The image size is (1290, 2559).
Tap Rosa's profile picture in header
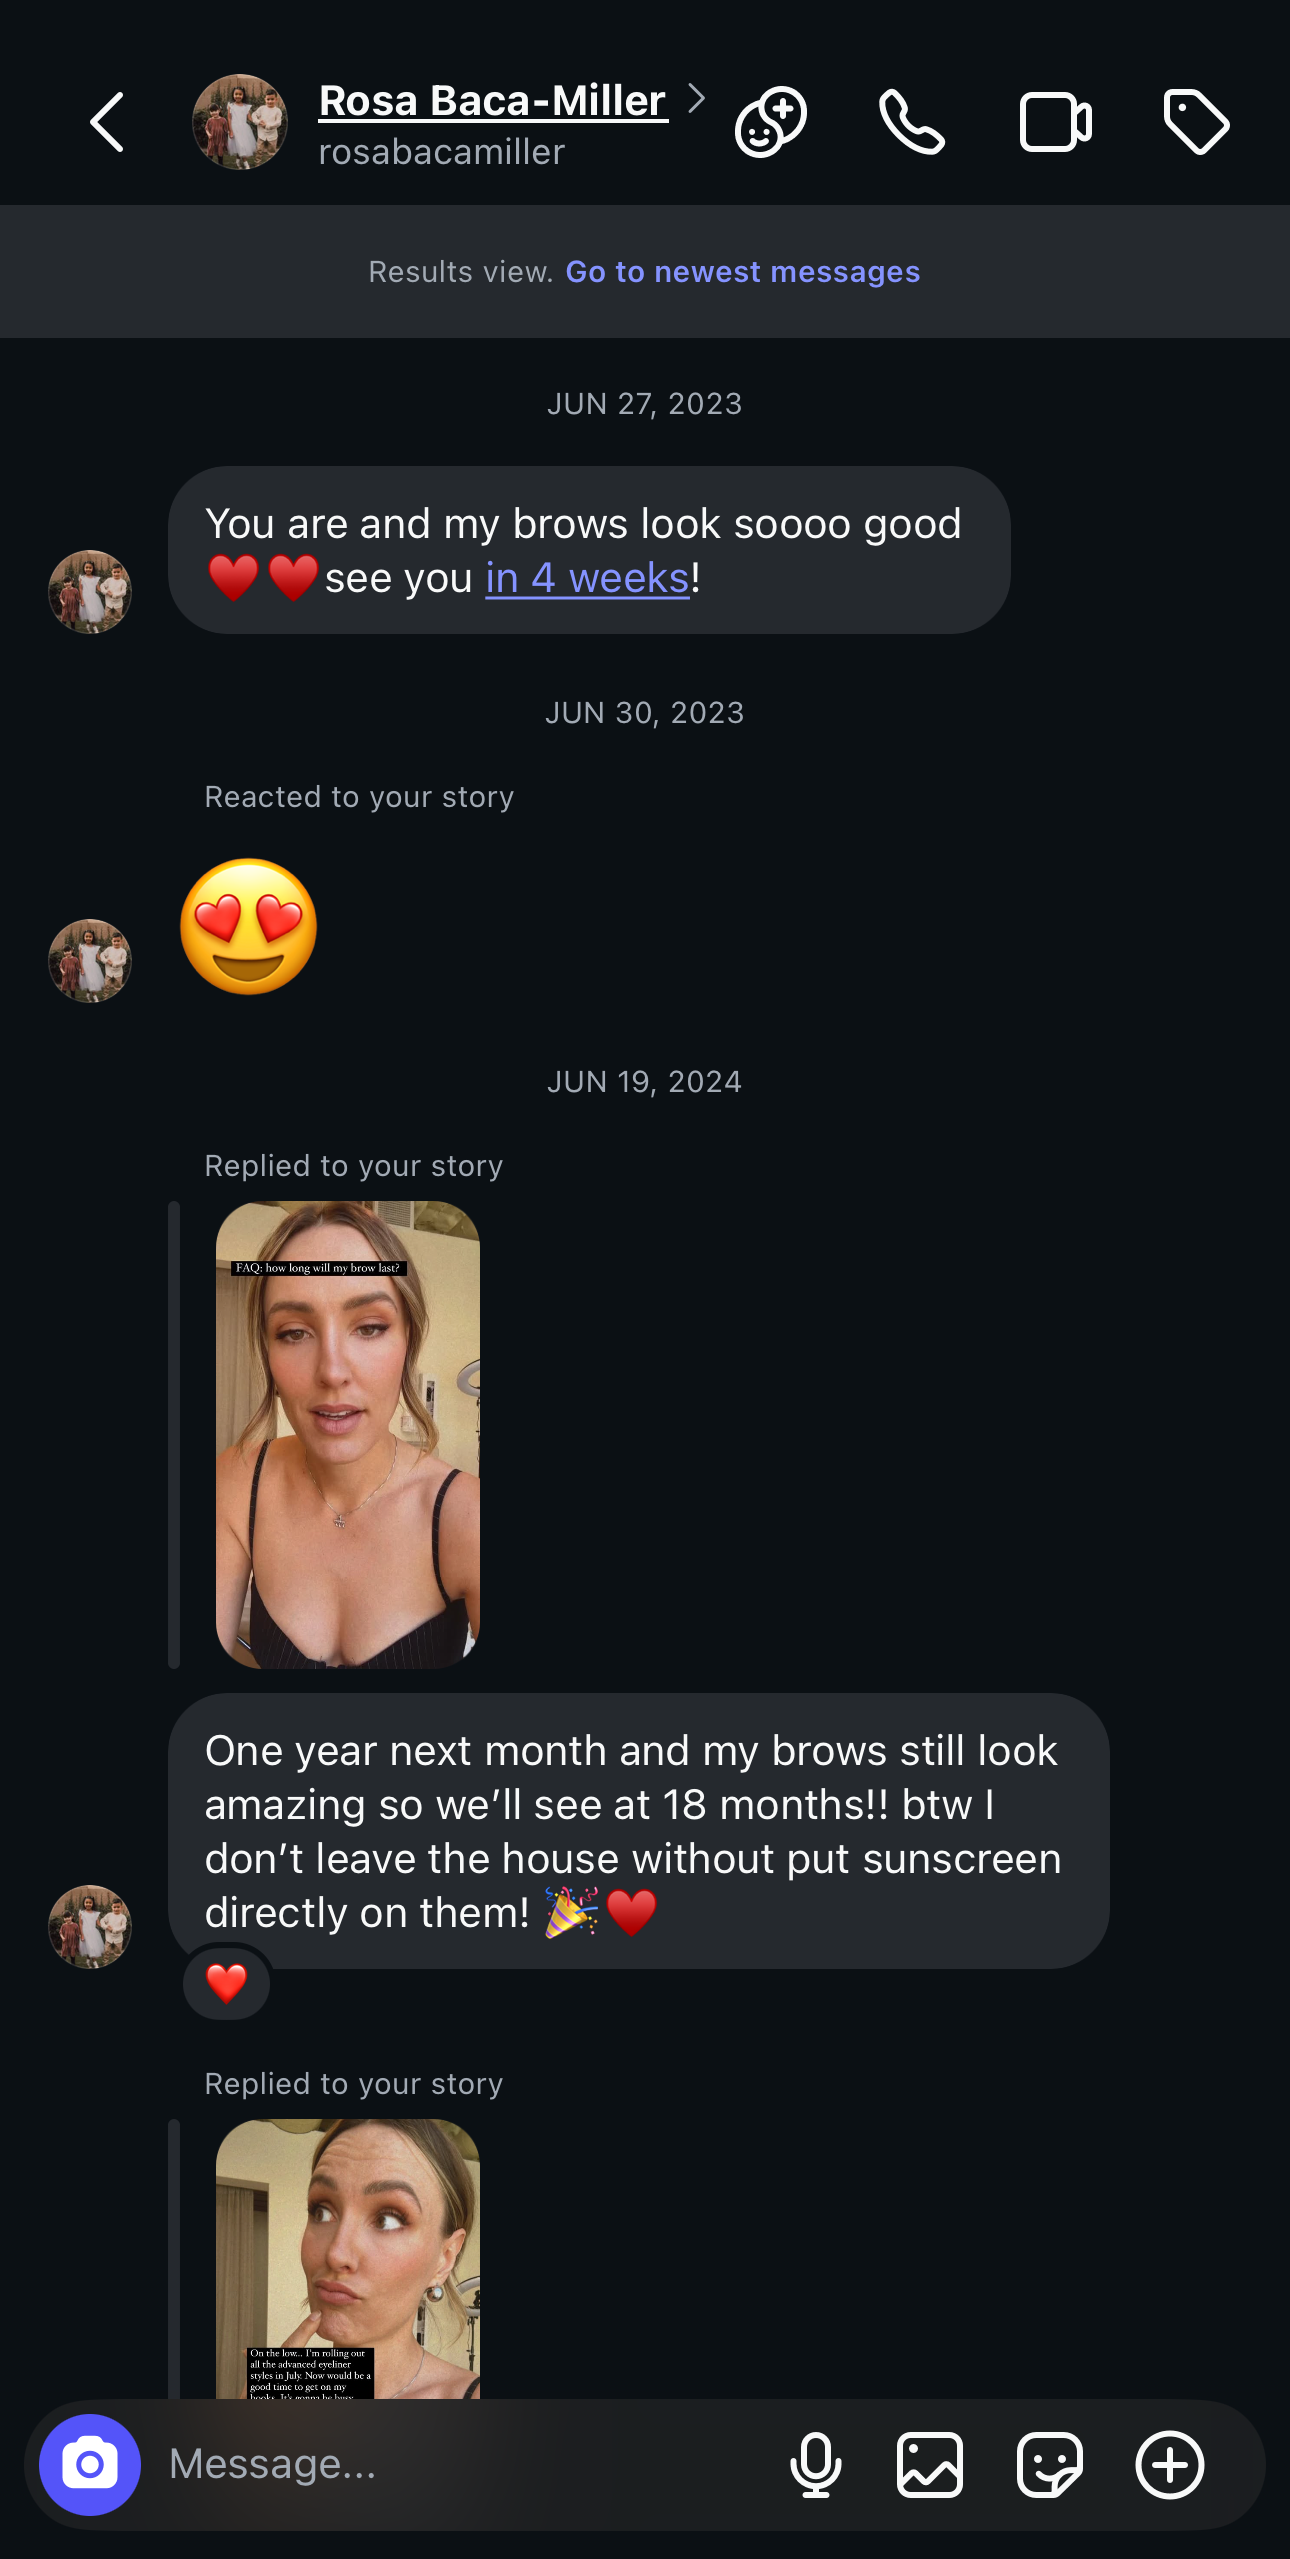tap(240, 122)
